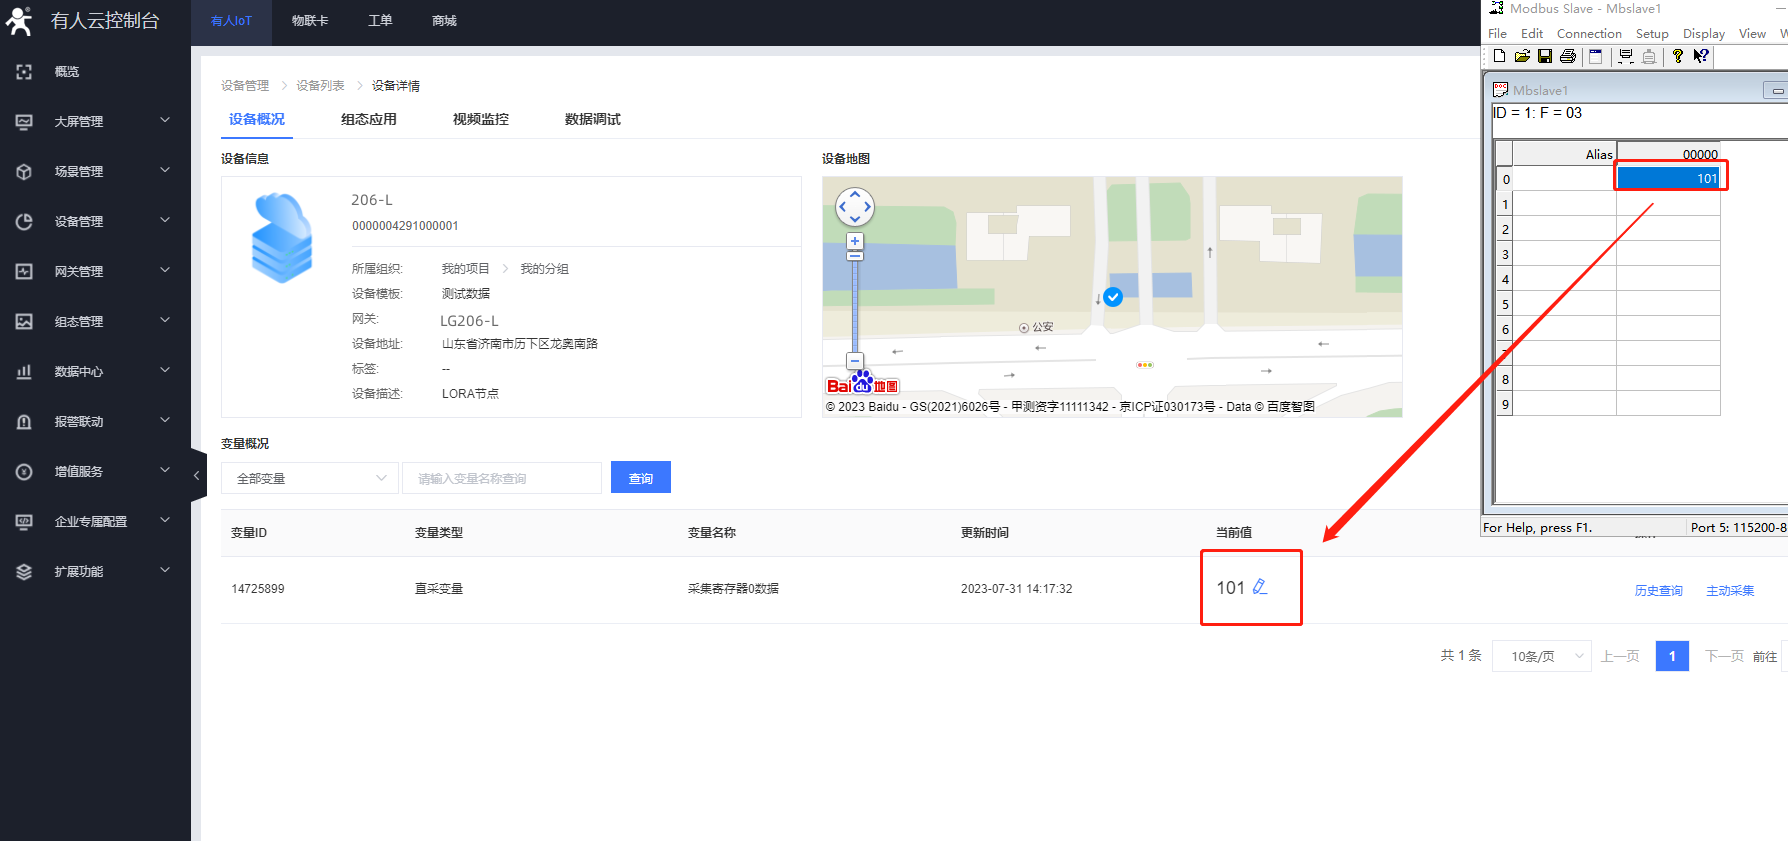Switch to the 组态应用 tab
Image resolution: width=1788 pixels, height=841 pixels.
point(369,119)
